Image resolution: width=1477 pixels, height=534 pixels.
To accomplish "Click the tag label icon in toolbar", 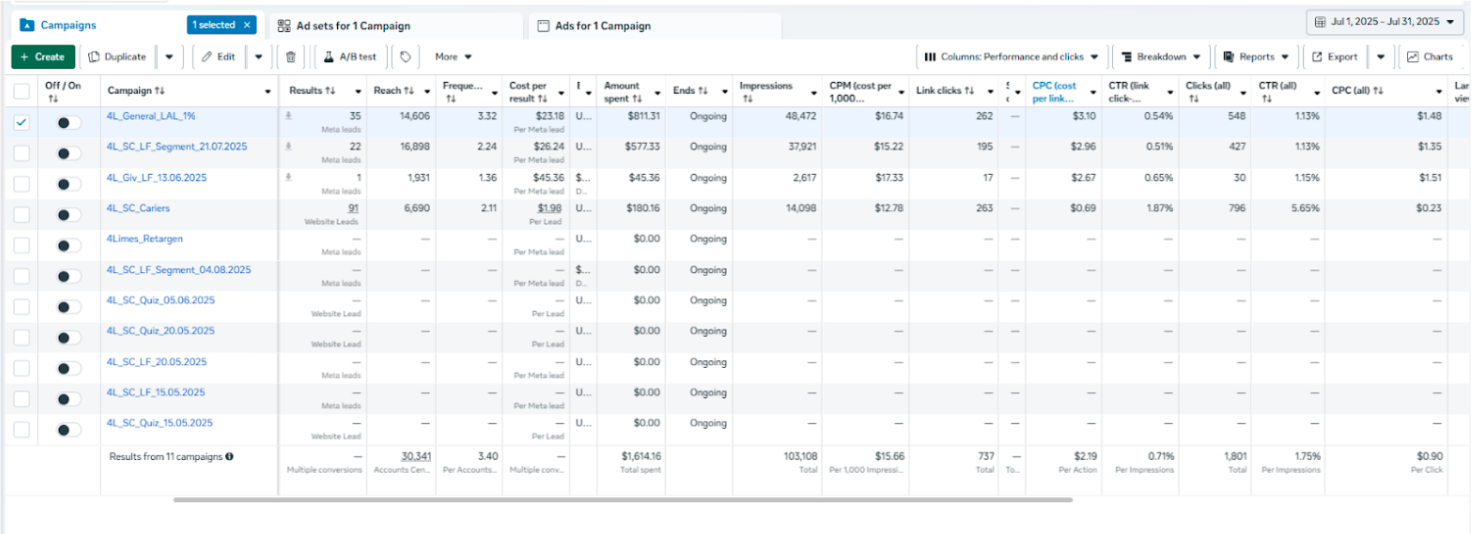I will 405,57.
